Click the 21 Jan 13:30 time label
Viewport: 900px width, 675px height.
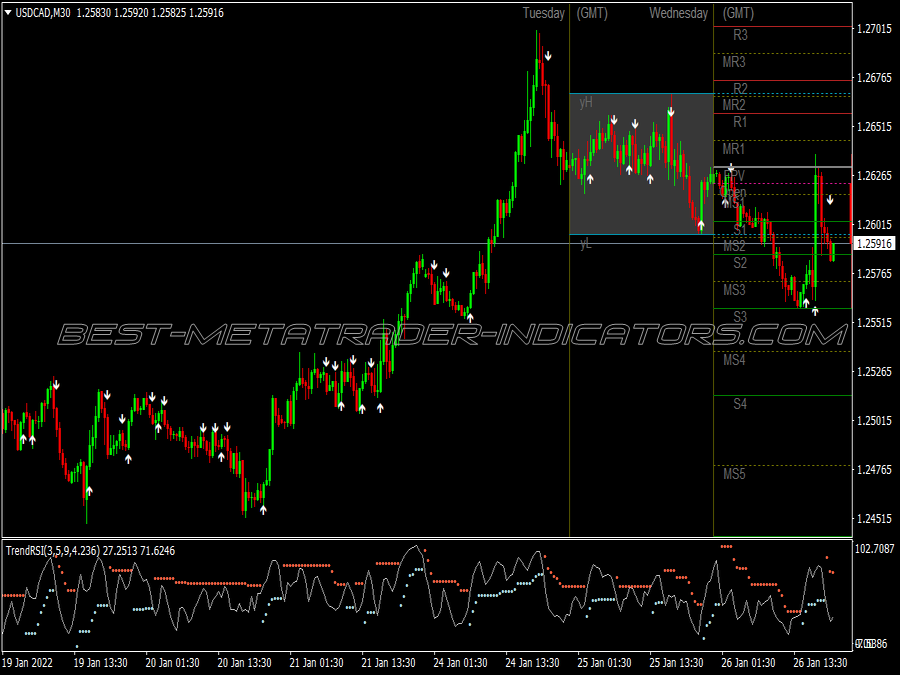[x=389, y=663]
